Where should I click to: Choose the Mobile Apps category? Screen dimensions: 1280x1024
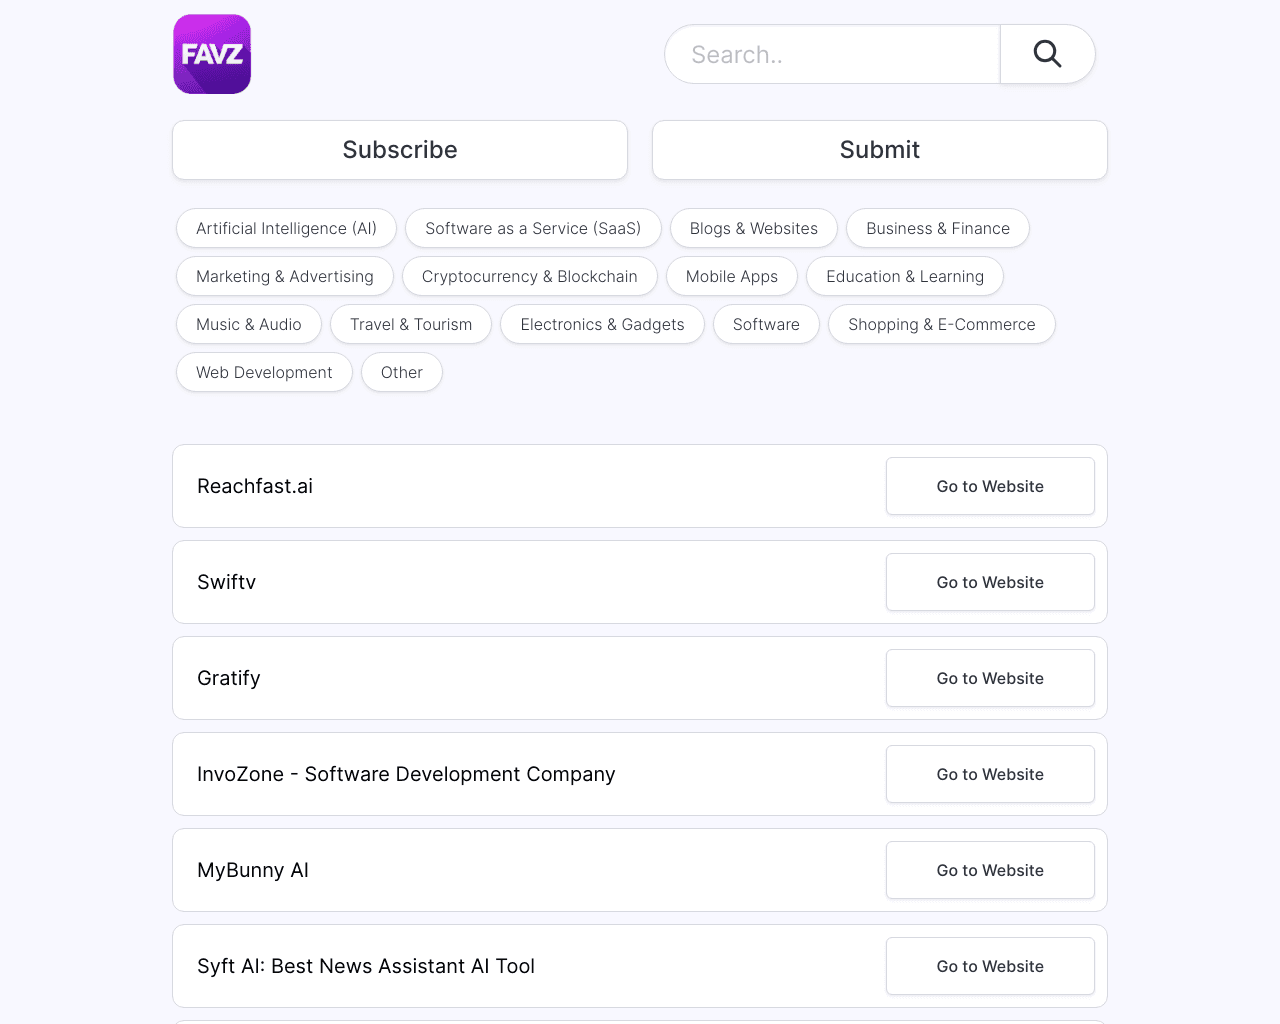pyautogui.click(x=731, y=276)
